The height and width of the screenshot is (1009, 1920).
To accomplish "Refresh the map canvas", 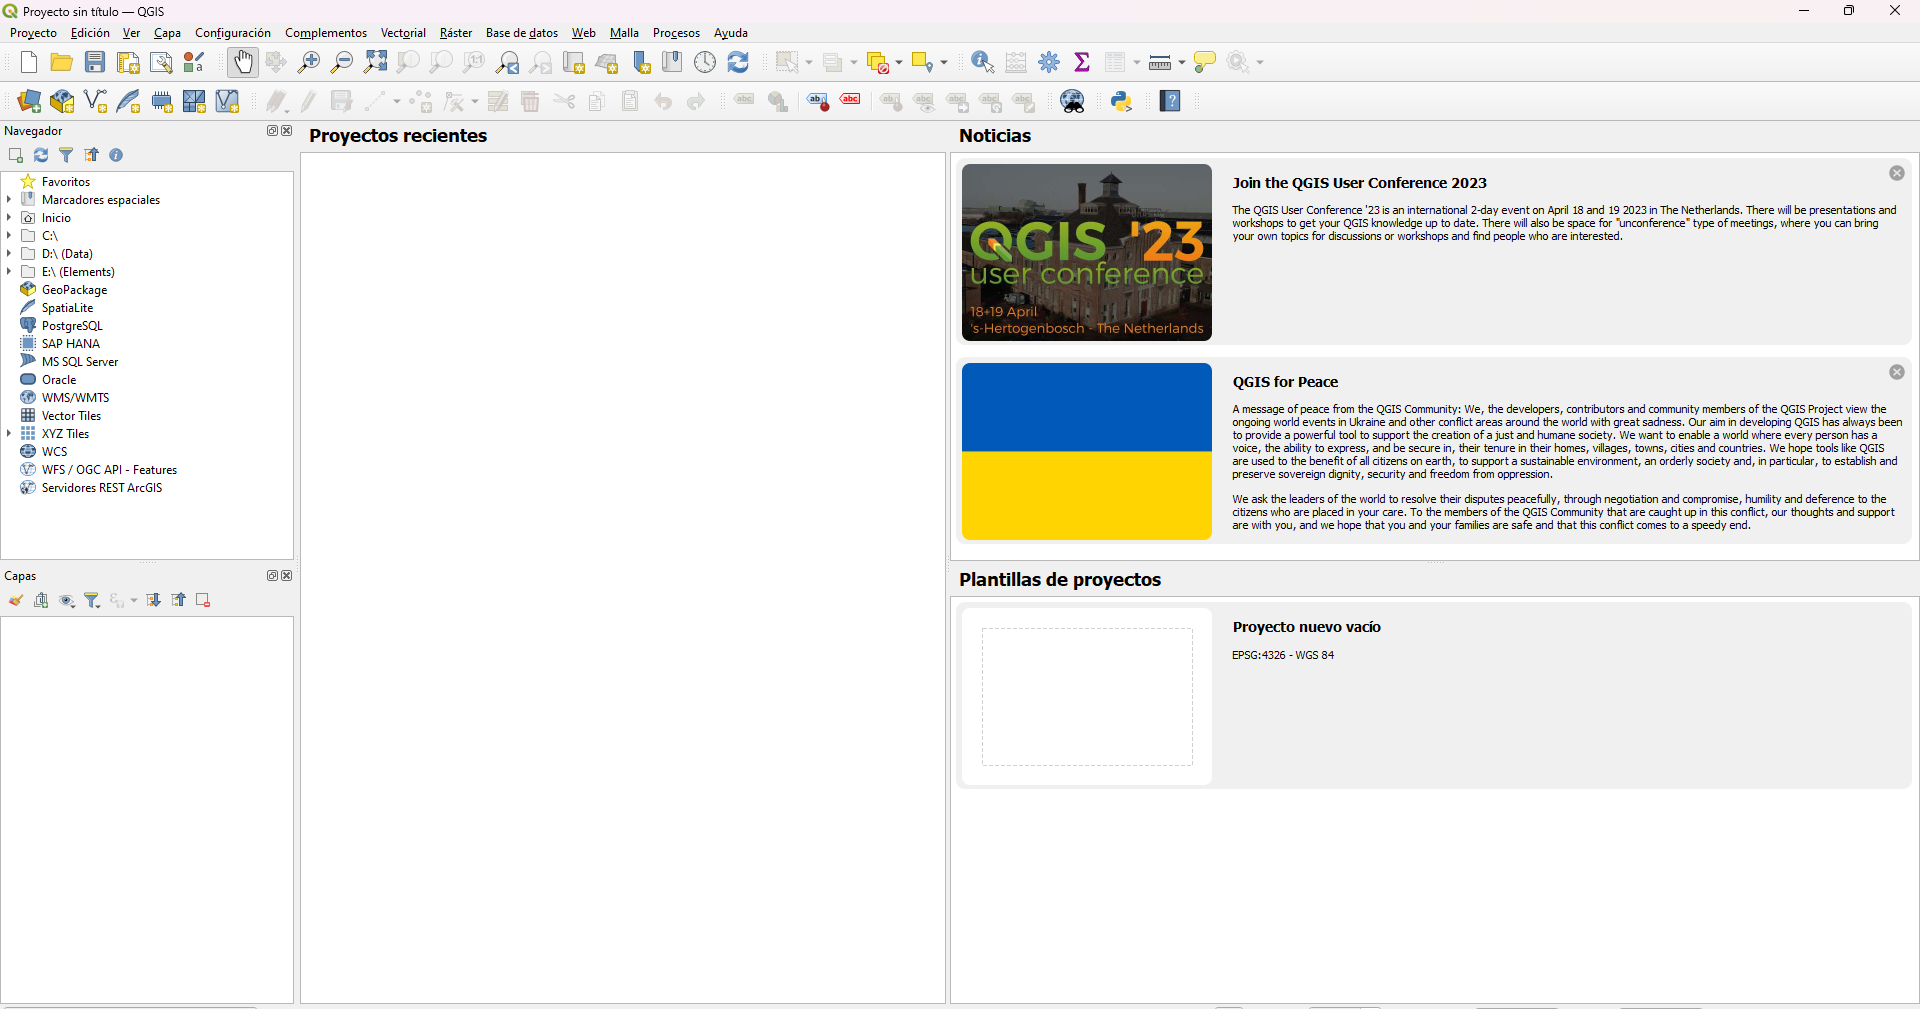I will coord(738,62).
